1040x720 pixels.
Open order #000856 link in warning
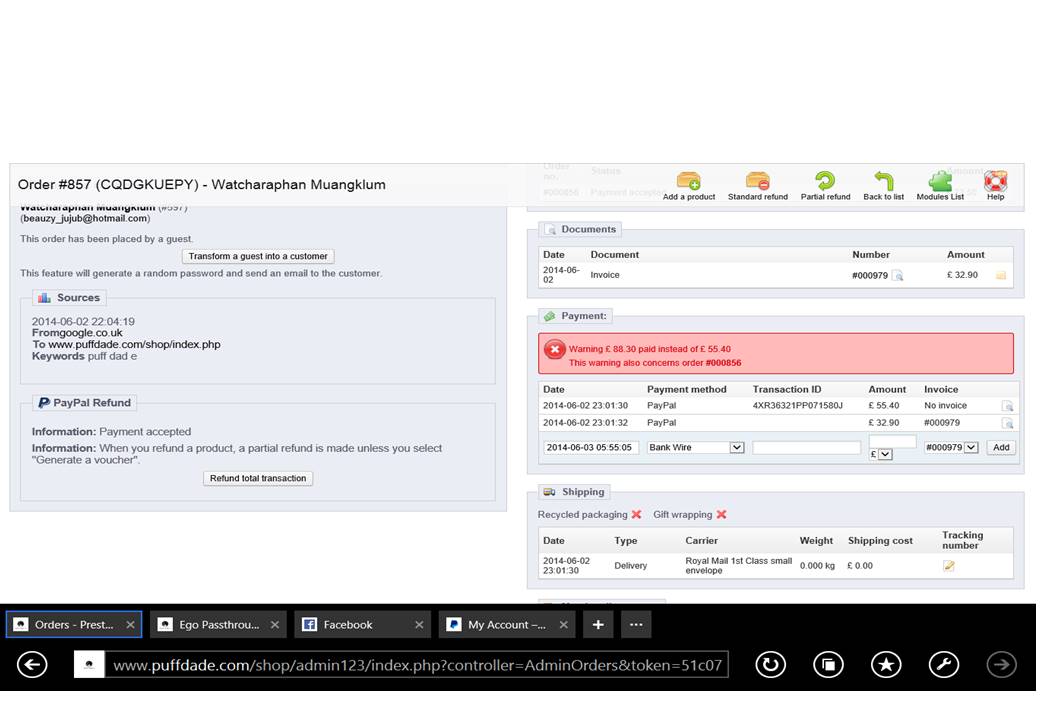[724, 363]
